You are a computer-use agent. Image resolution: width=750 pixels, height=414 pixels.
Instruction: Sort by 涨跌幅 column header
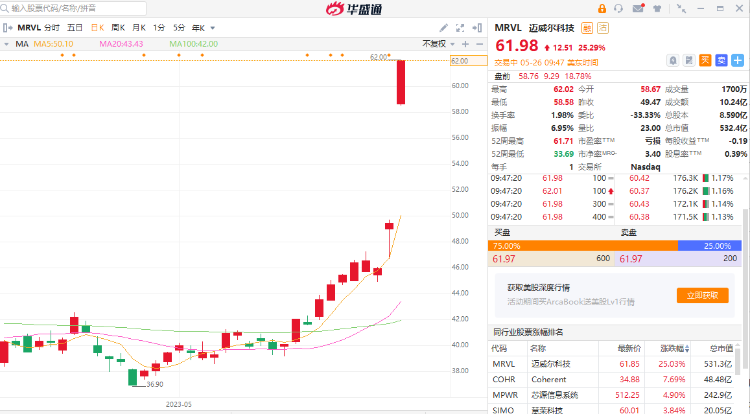[674, 349]
